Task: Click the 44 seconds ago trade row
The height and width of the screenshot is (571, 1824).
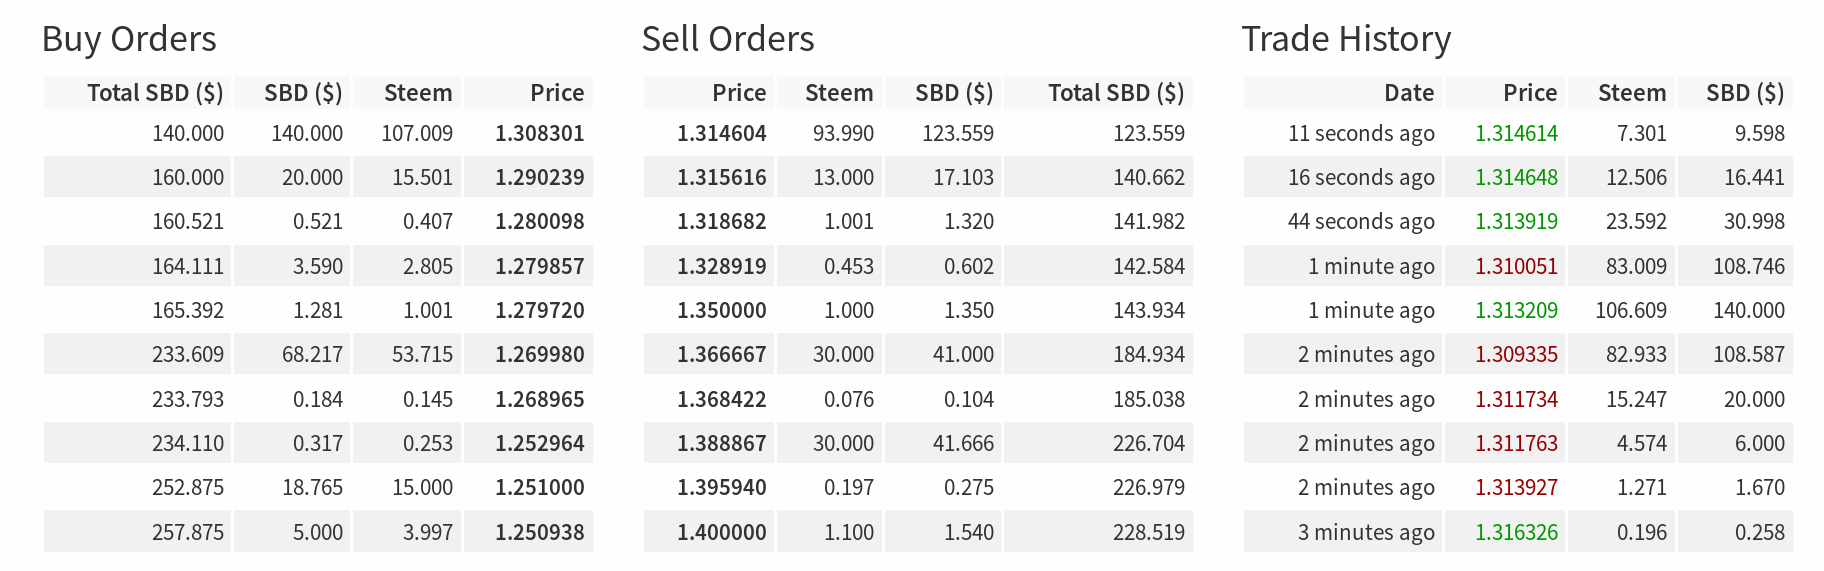Action: (x=1518, y=221)
